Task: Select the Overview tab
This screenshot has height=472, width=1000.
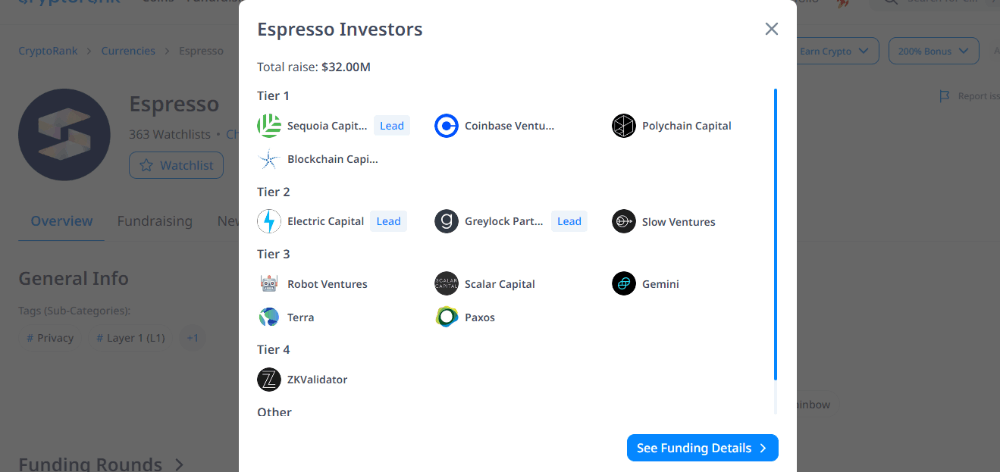Action: 61,221
